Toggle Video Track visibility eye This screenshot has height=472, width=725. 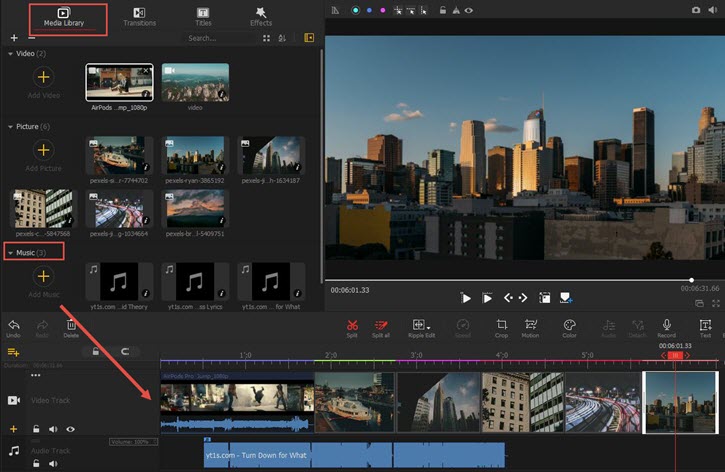click(x=68, y=429)
